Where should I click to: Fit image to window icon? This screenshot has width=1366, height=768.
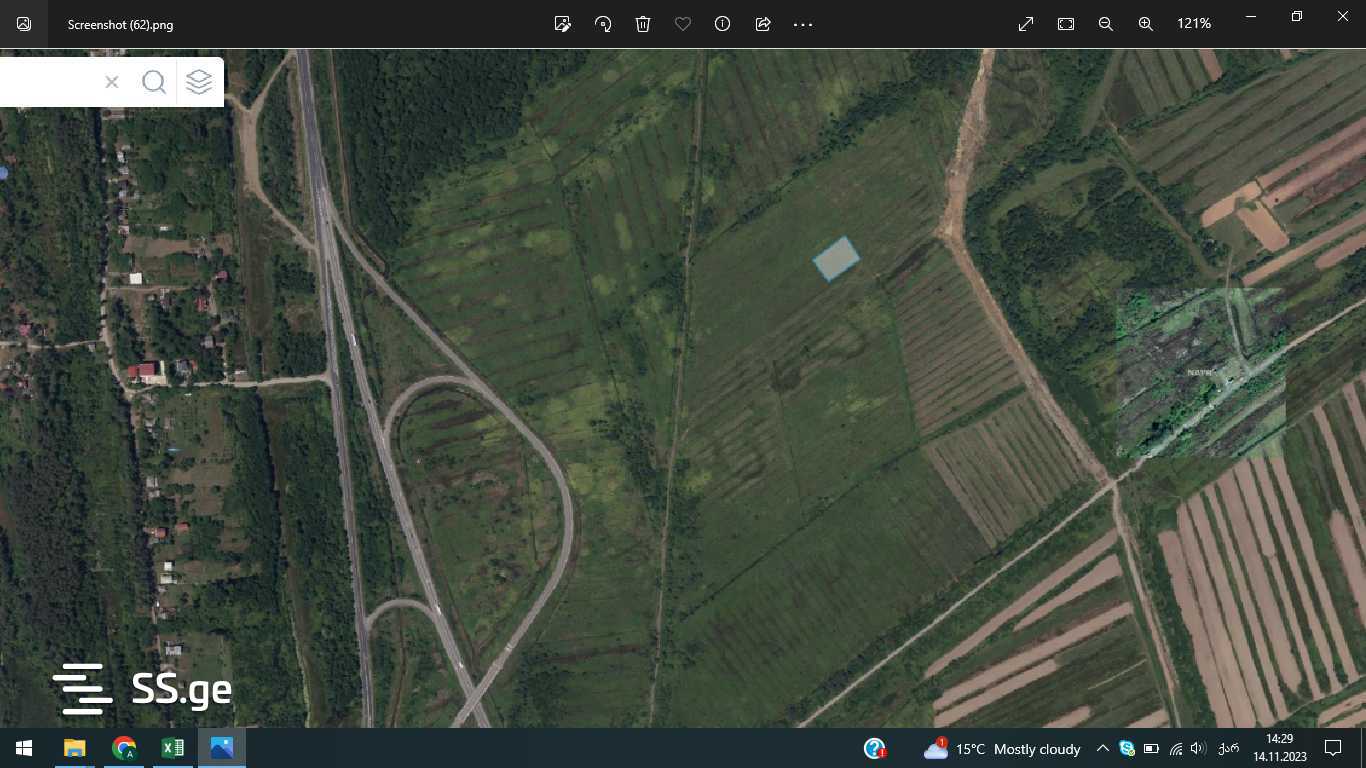click(x=1066, y=24)
